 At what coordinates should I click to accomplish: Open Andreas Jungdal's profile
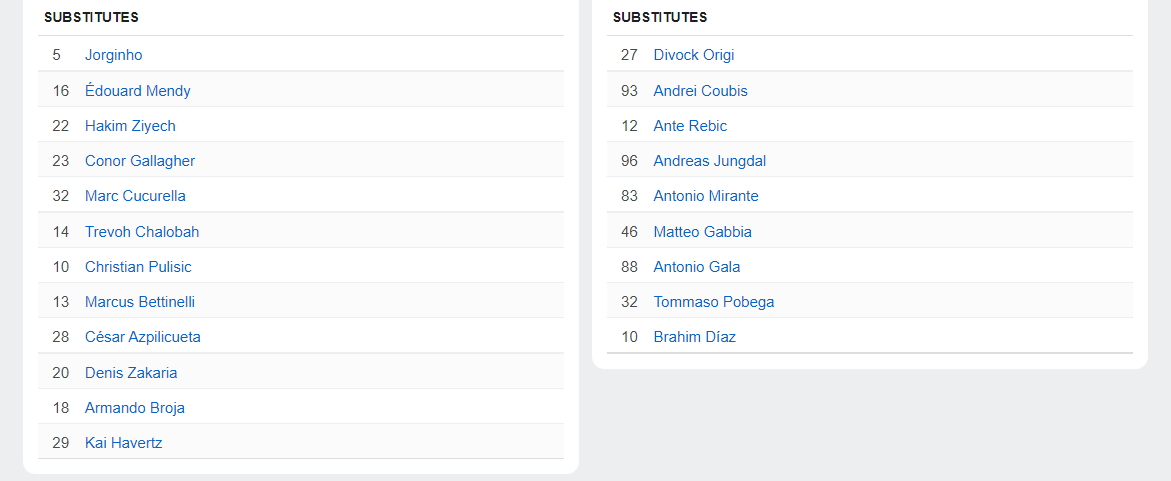click(x=709, y=161)
